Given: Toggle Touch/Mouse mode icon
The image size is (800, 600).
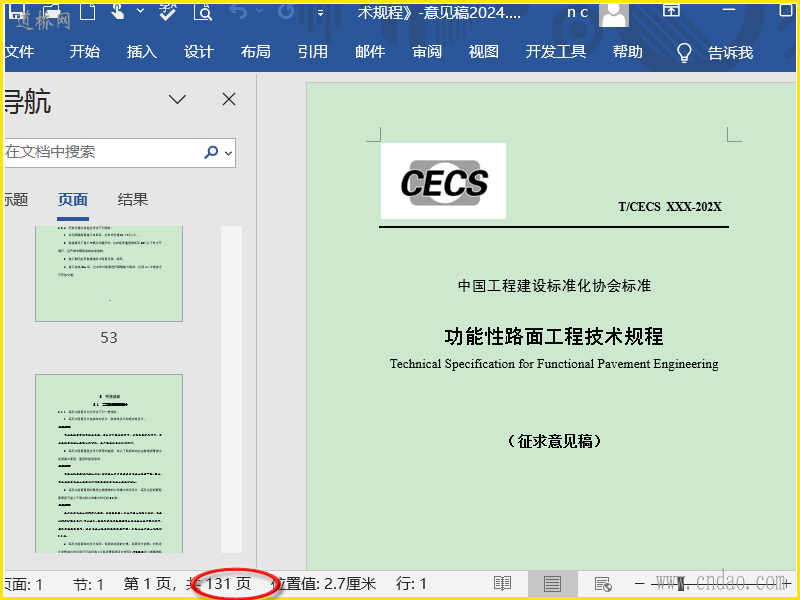Looking at the screenshot, I should pyautogui.click(x=117, y=10).
